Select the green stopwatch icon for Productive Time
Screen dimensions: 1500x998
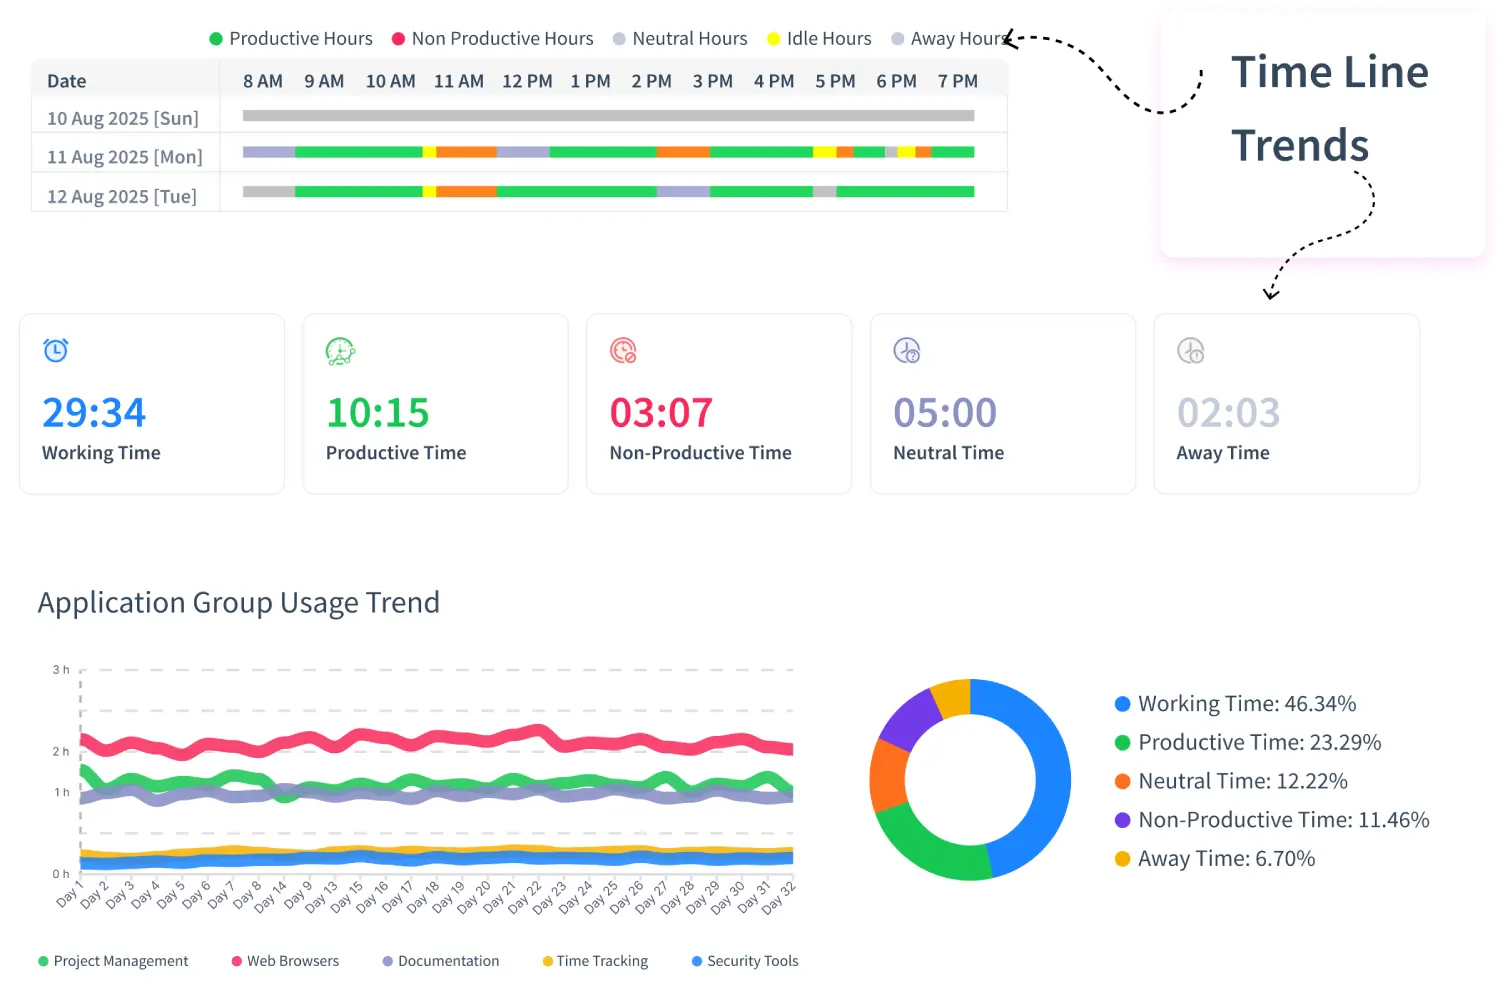click(x=340, y=350)
